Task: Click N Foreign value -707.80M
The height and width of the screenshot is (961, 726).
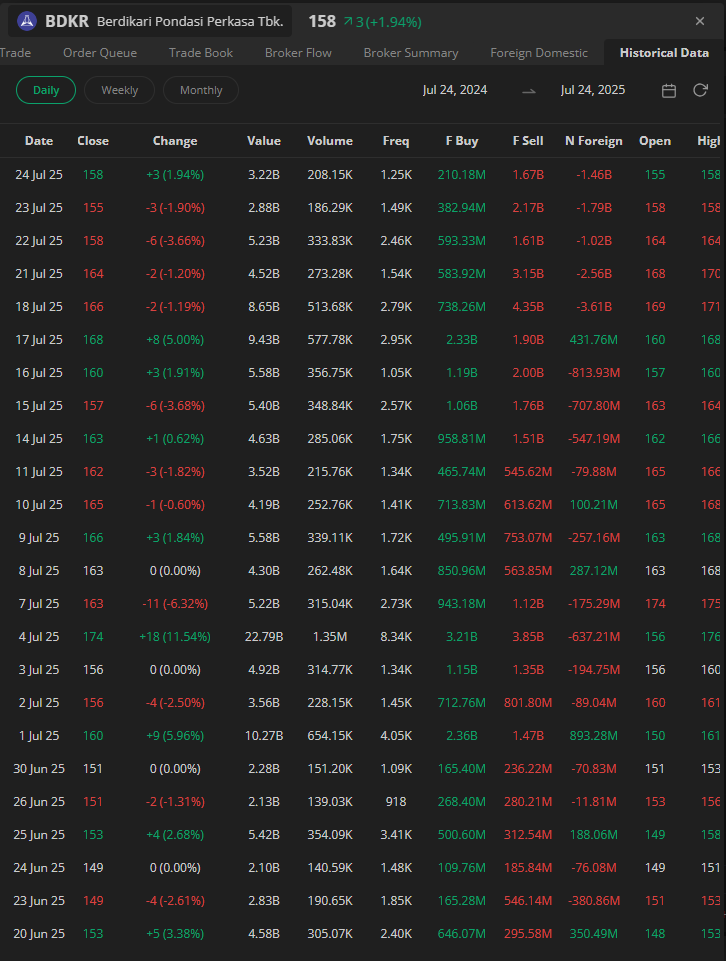Action: tap(594, 406)
